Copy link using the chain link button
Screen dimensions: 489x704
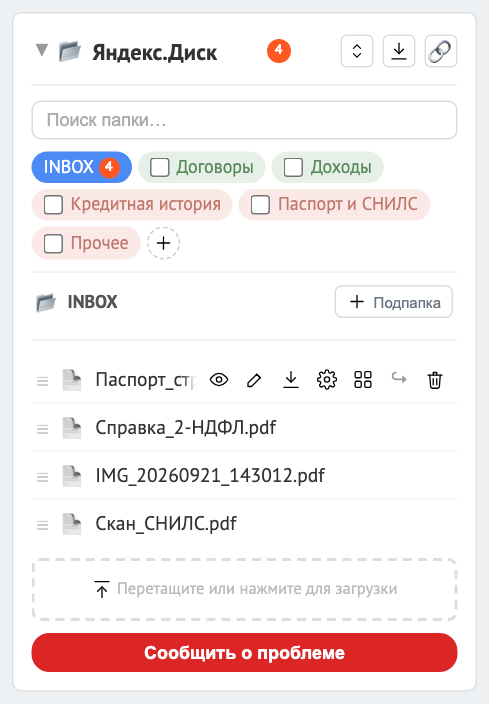click(441, 51)
